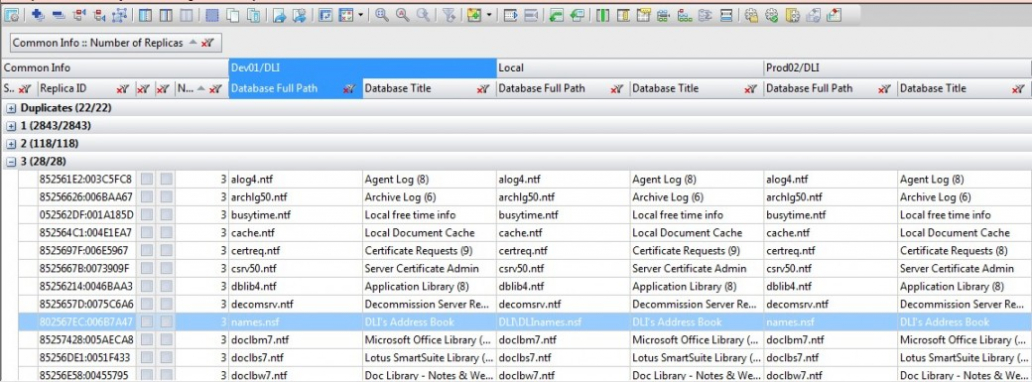The height and width of the screenshot is (382, 1032).
Task: Click replica ID 052562DF:001A185D
Action: coord(86,215)
